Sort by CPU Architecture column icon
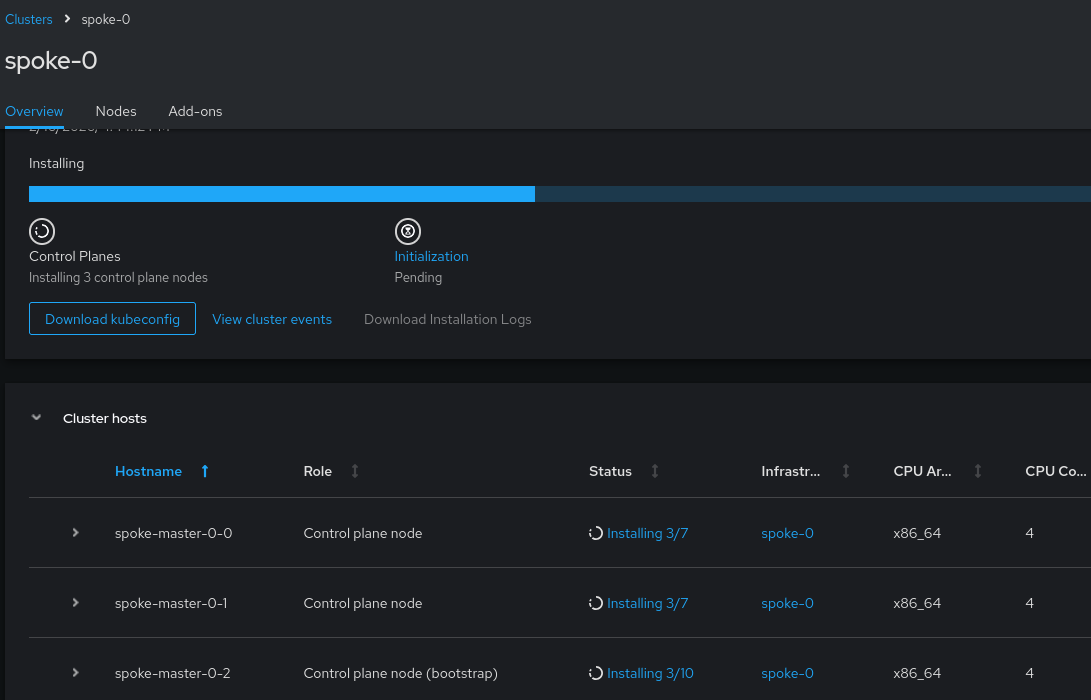Screen dimensions: 1091x700 tap(978, 471)
